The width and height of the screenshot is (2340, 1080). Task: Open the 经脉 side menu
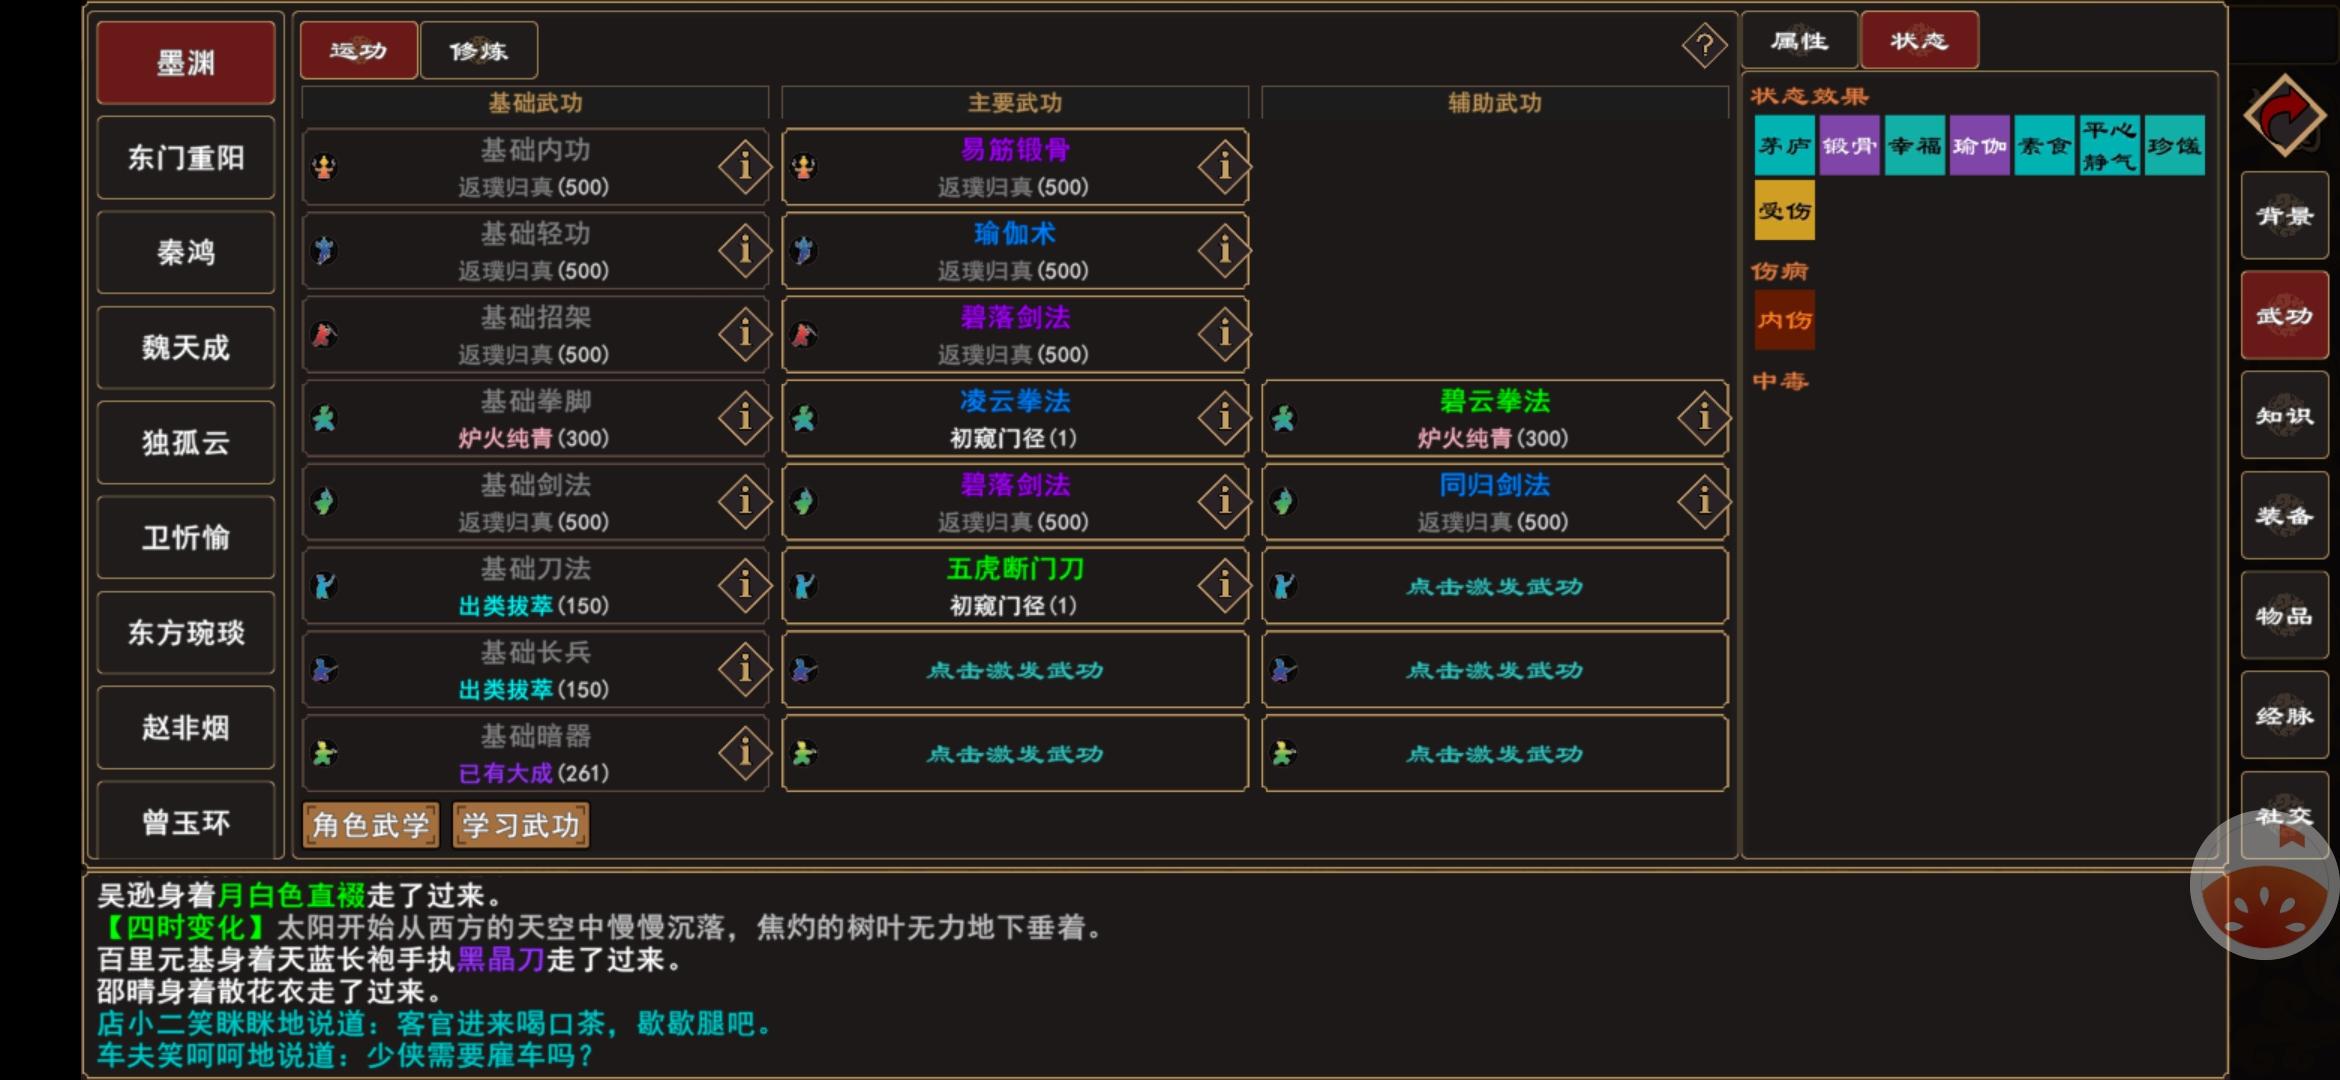pyautogui.click(x=2284, y=716)
